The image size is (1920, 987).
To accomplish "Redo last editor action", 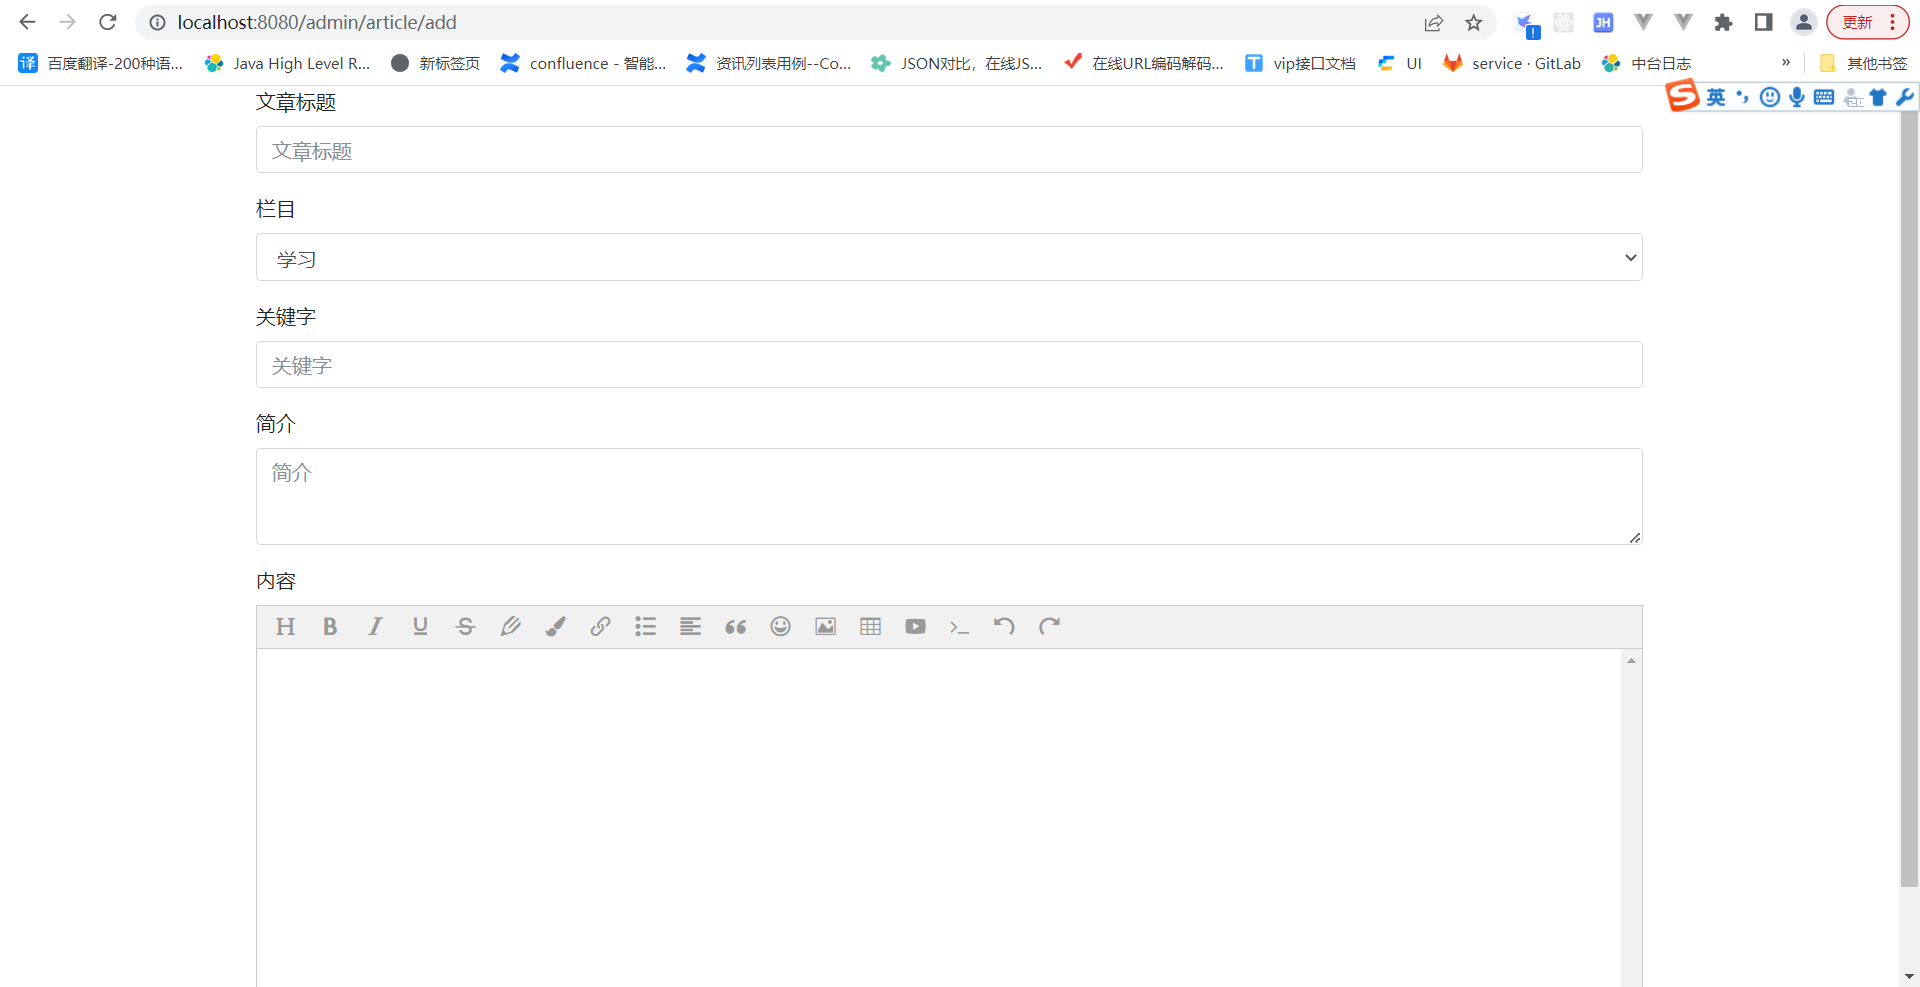I will 1049,626.
